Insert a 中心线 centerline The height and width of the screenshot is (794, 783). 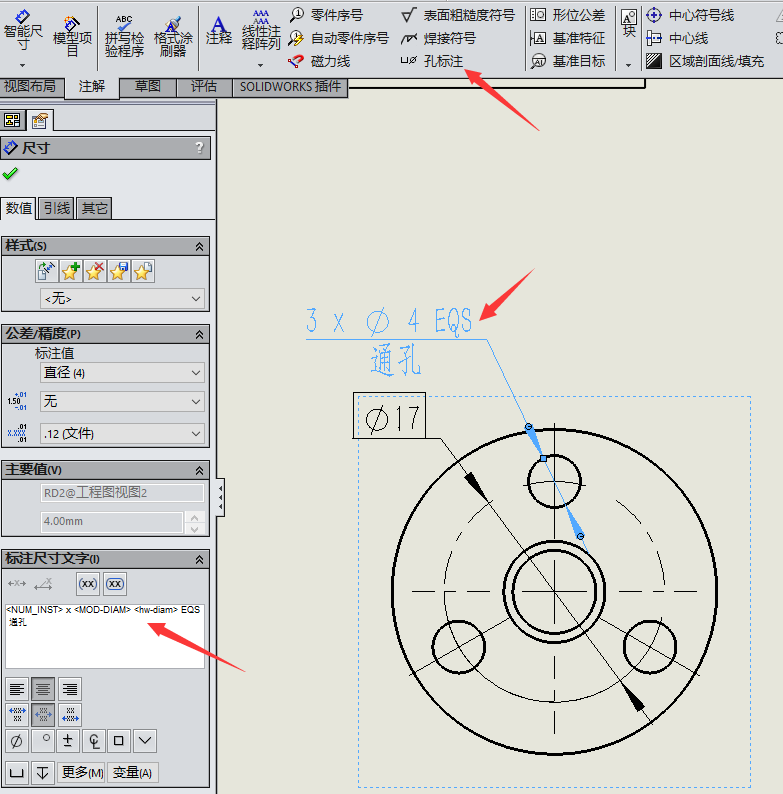[677, 38]
